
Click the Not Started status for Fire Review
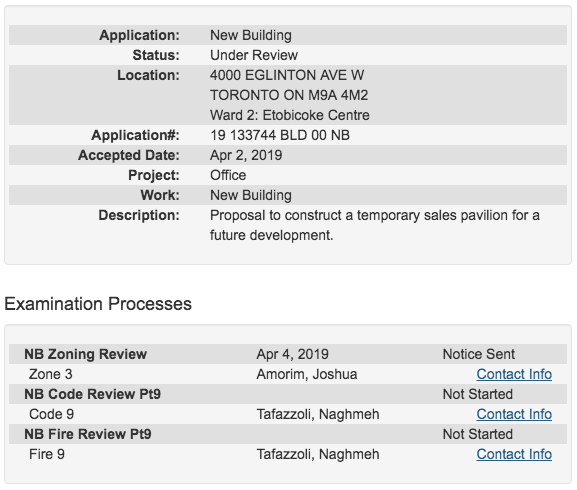(x=478, y=434)
